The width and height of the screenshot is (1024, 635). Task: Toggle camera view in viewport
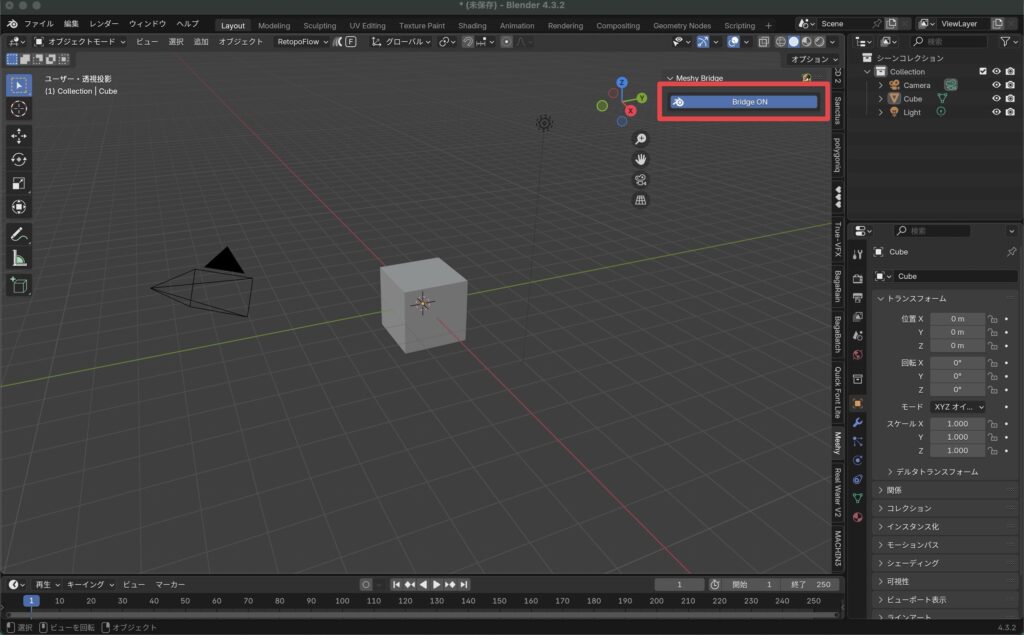tap(641, 180)
